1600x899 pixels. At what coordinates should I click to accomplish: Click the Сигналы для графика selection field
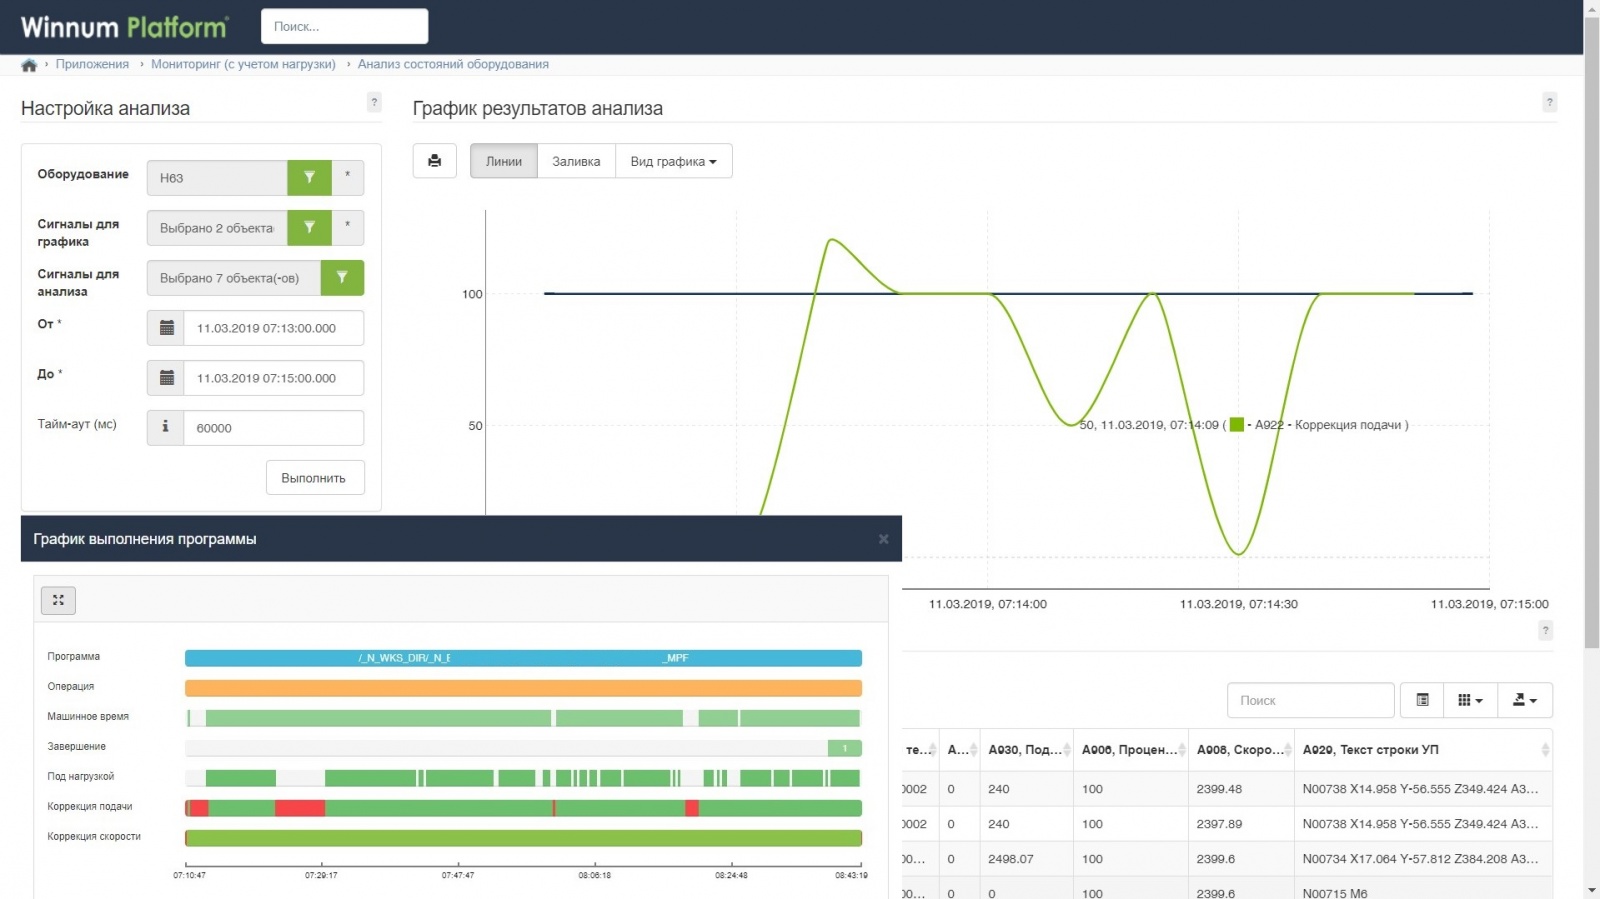217,228
